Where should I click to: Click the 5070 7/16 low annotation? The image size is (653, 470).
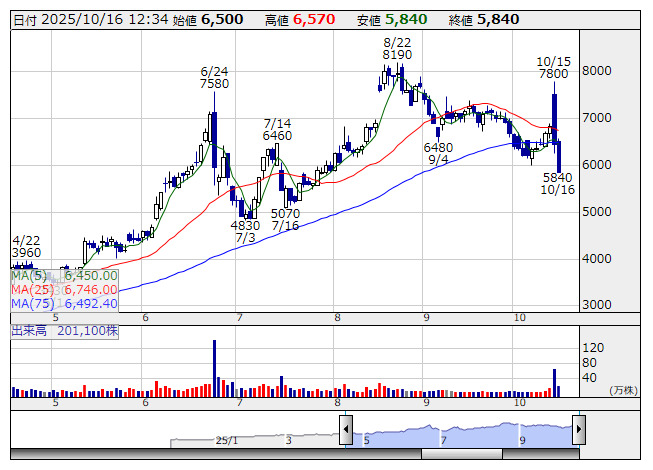point(285,219)
